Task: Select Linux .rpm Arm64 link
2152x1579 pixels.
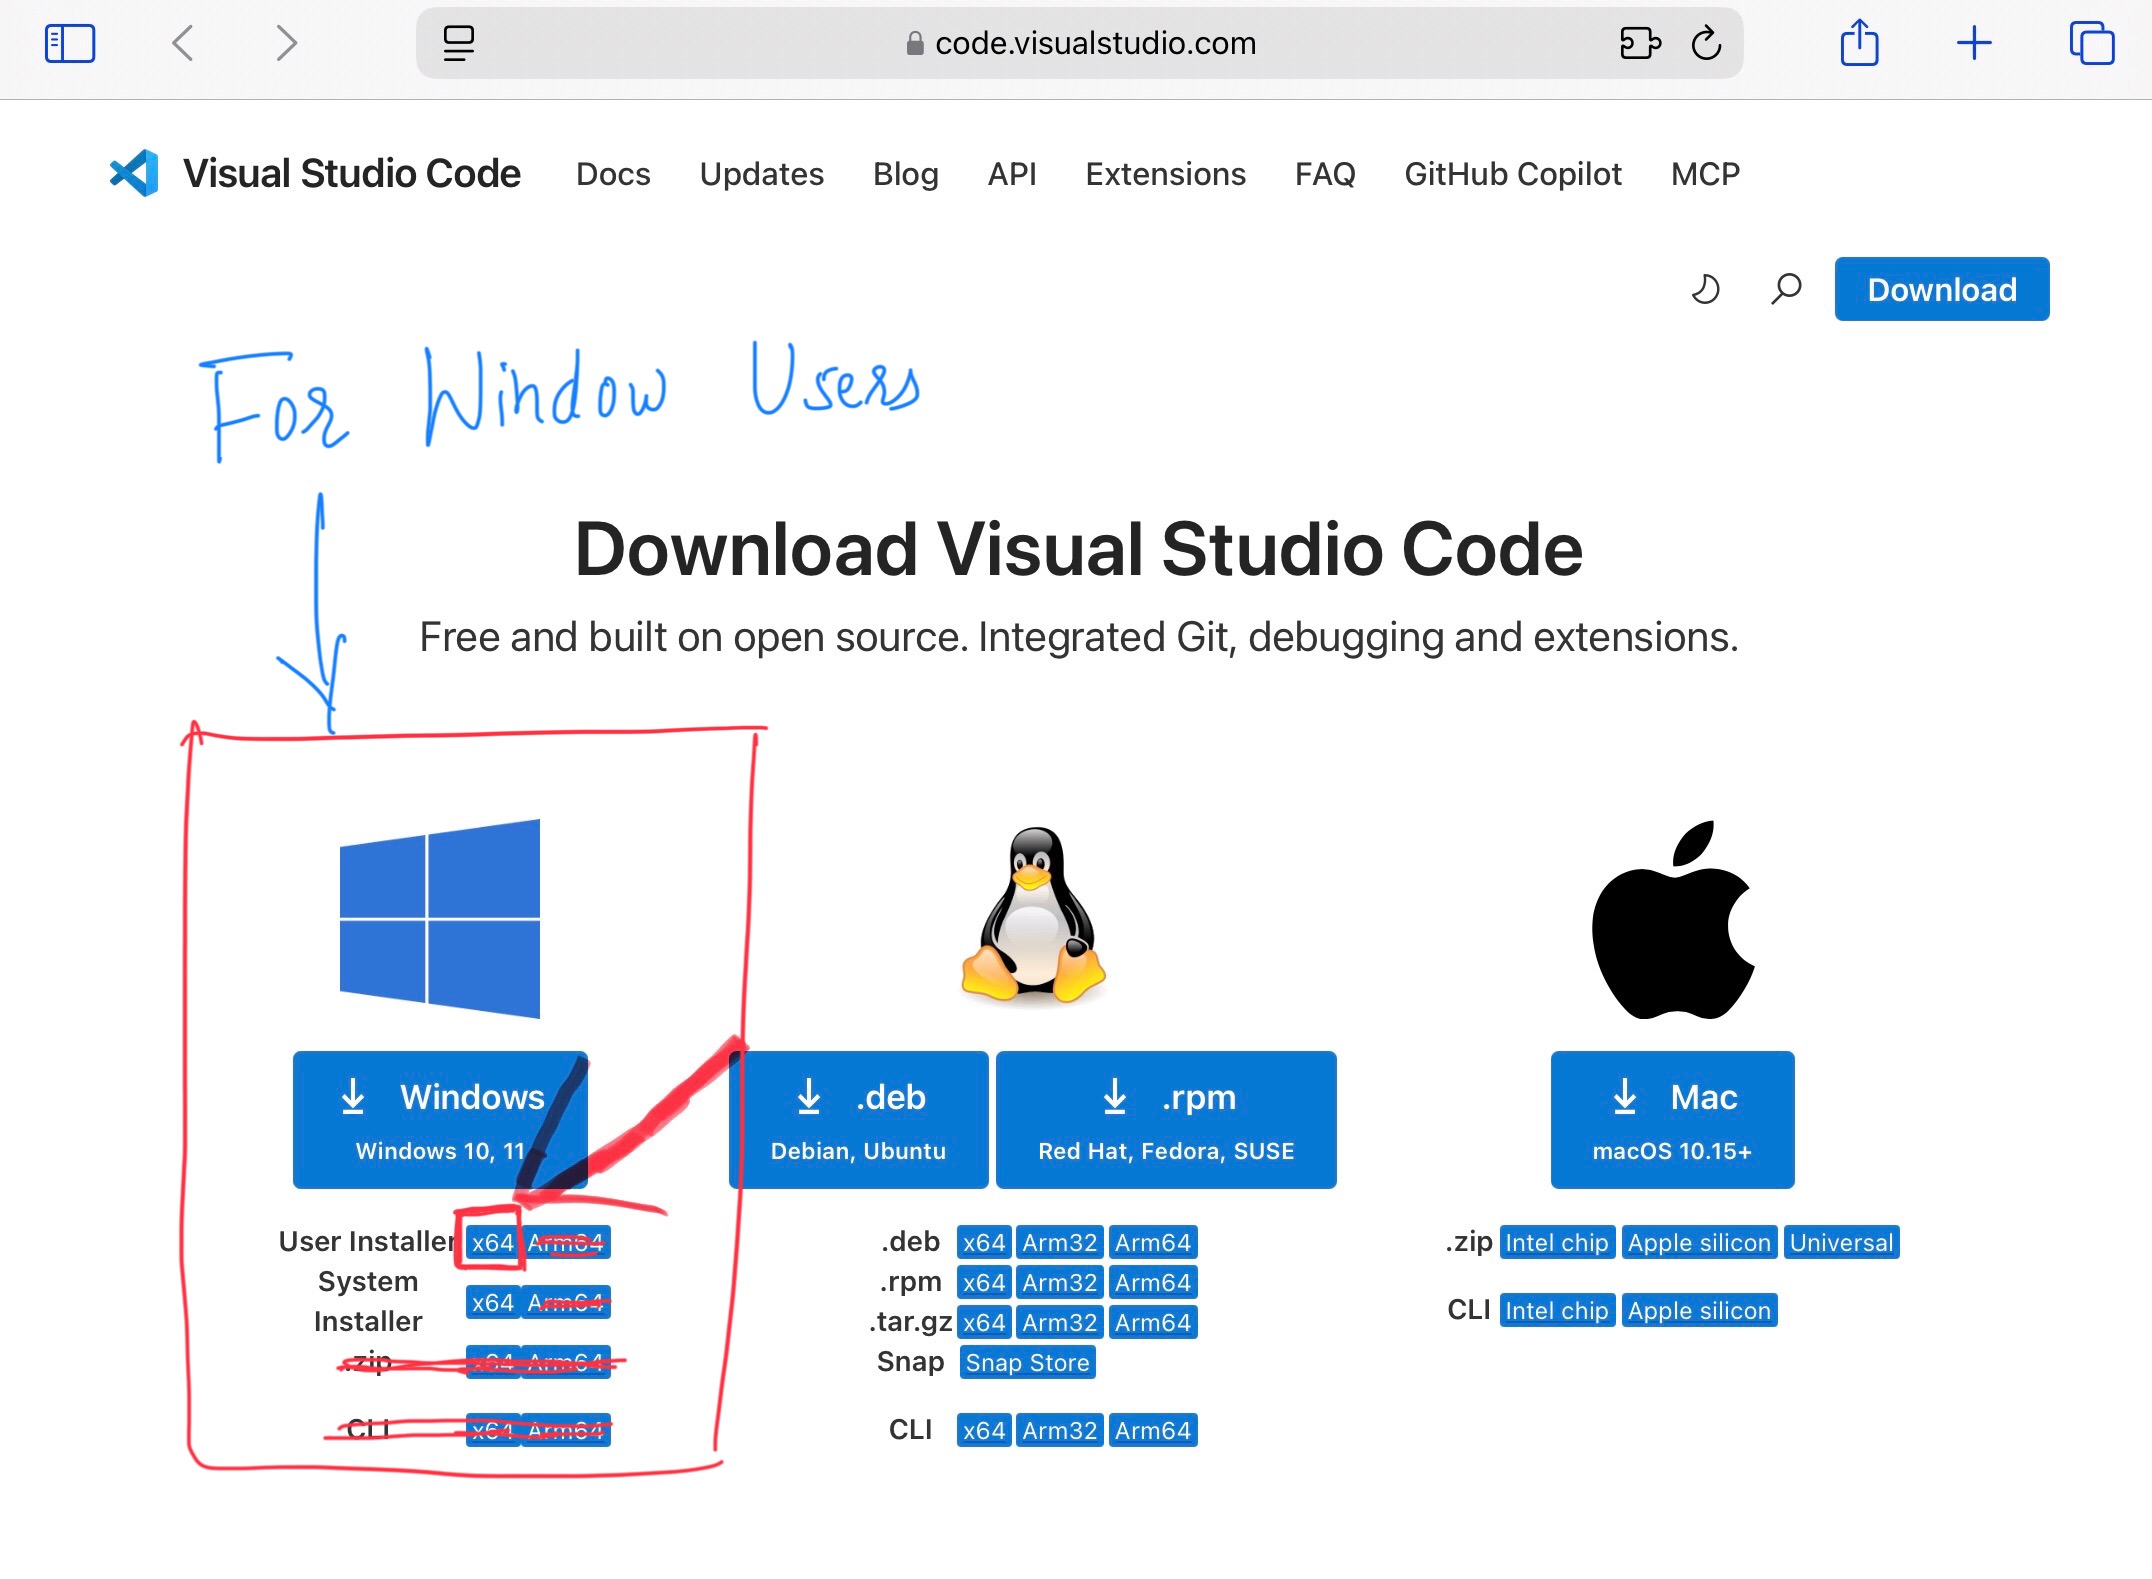Action: point(1153,1283)
